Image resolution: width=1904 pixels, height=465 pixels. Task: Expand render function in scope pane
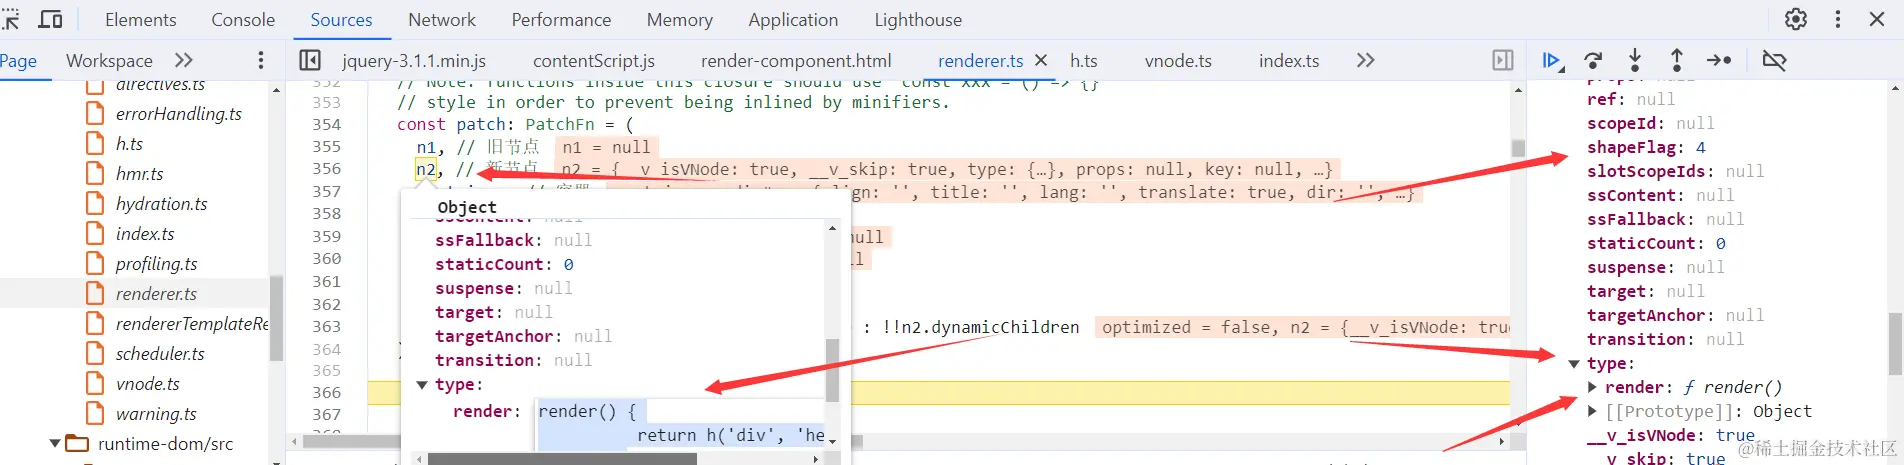(1592, 387)
